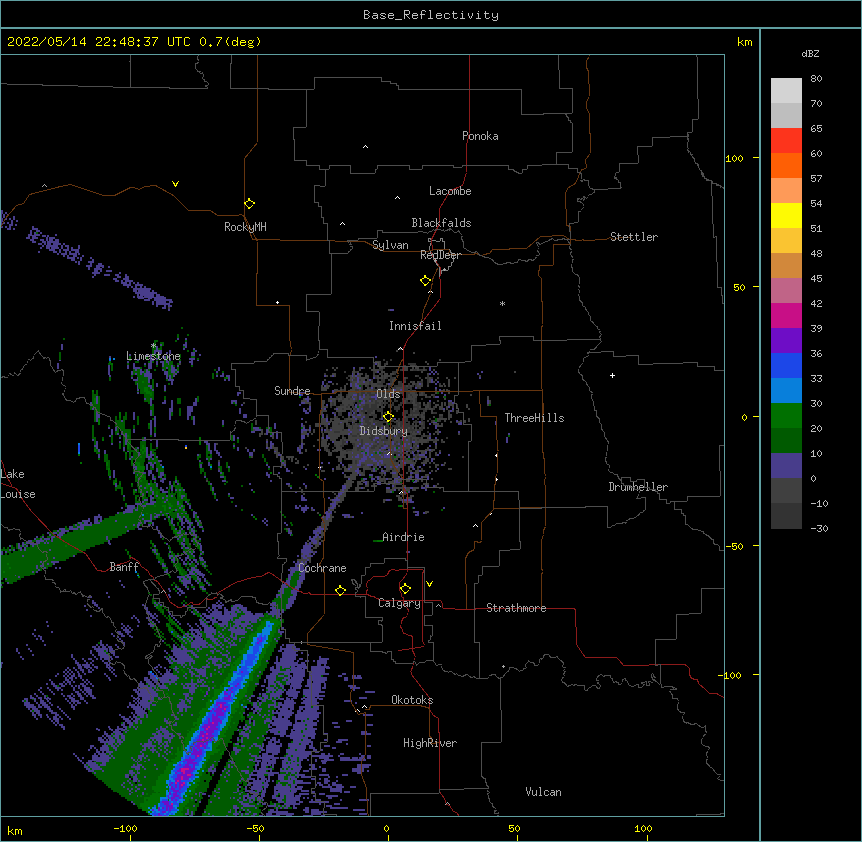Click the yellow diamond marker above RockyMH

coord(249,203)
